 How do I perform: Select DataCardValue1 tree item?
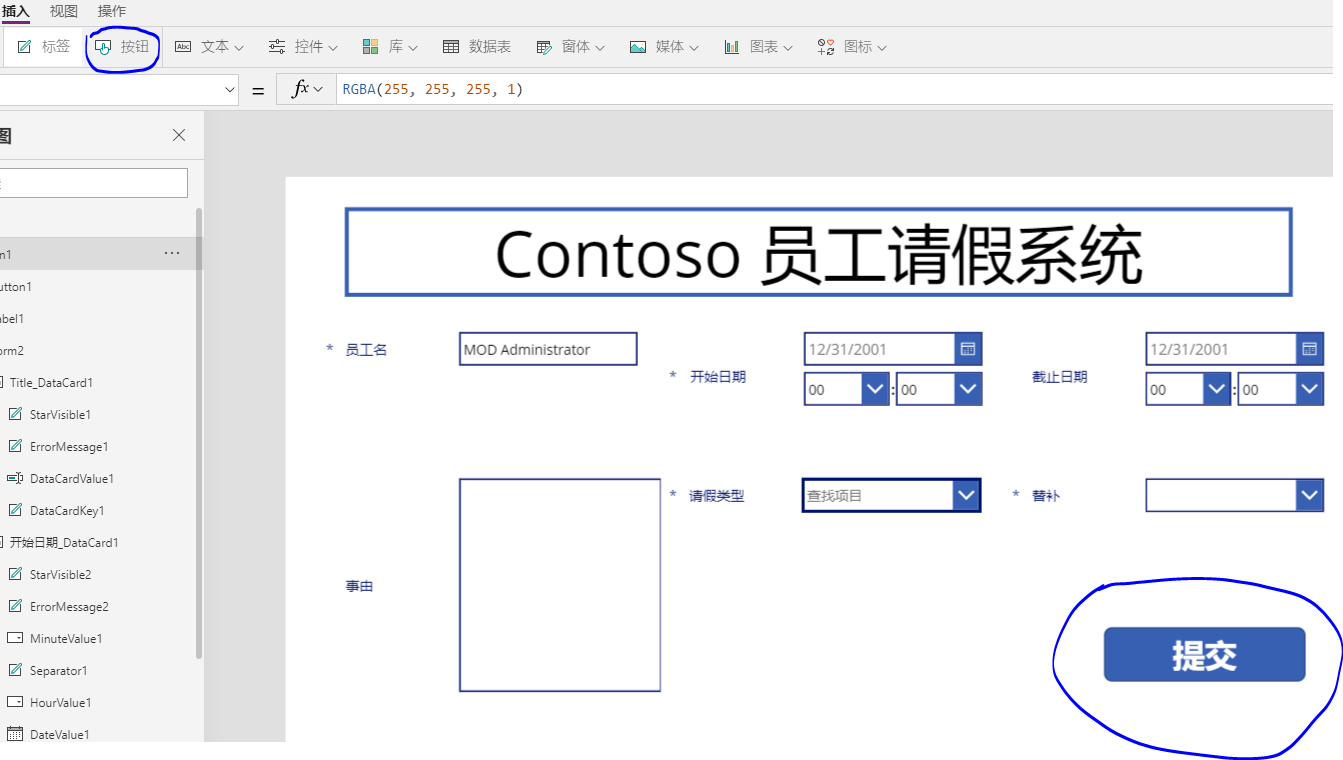coord(72,479)
